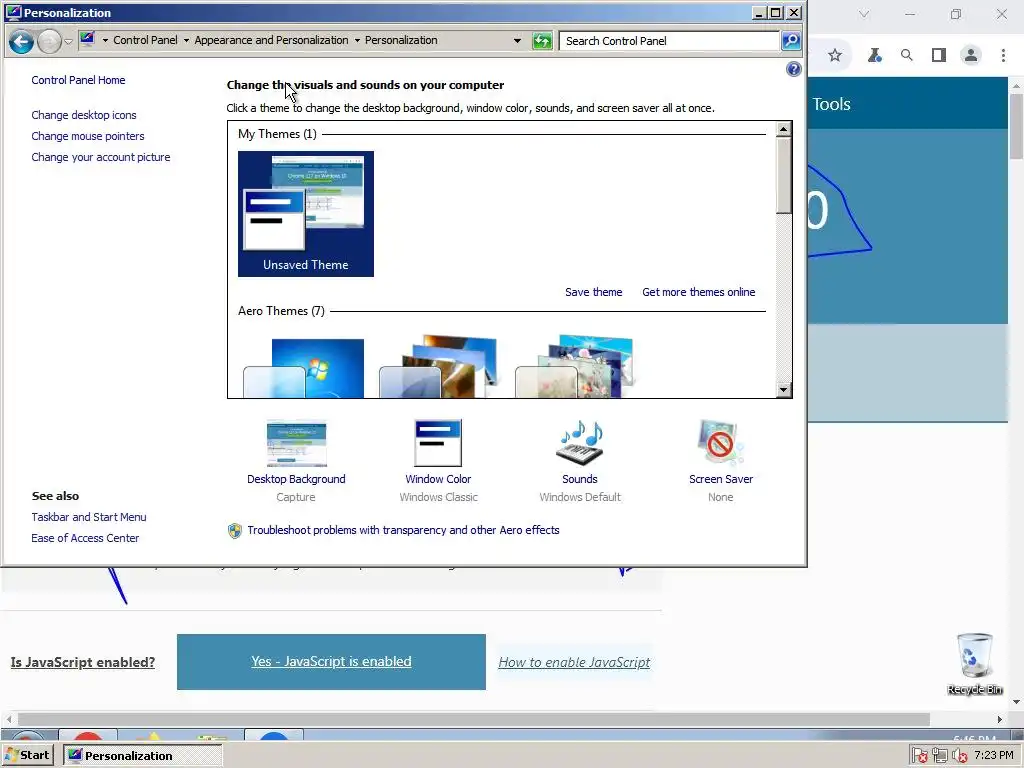Focus the Search Control Panel field
This screenshot has width=1024, height=768.
click(669, 41)
